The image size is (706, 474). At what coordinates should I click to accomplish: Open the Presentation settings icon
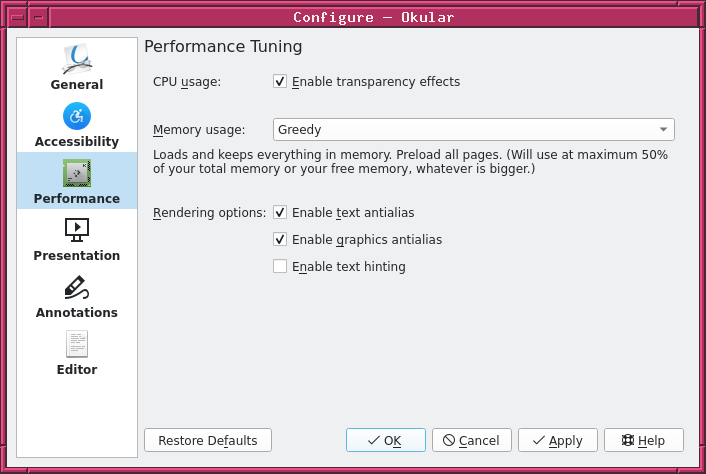tap(77, 230)
